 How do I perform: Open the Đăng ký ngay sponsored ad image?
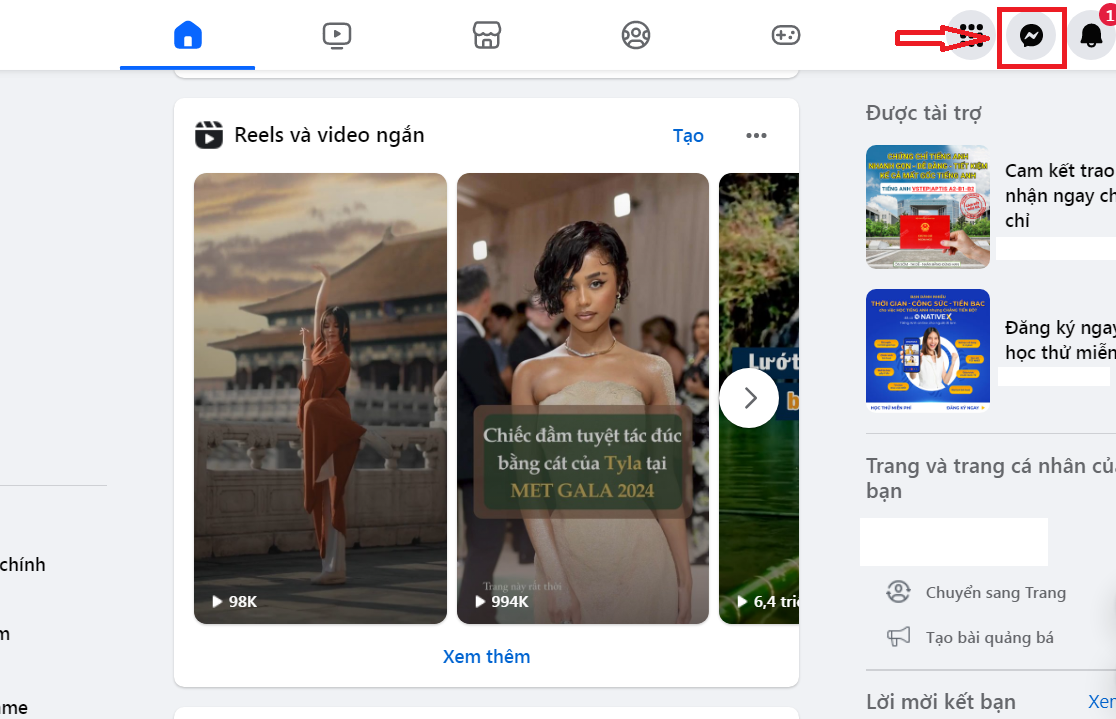(x=927, y=350)
